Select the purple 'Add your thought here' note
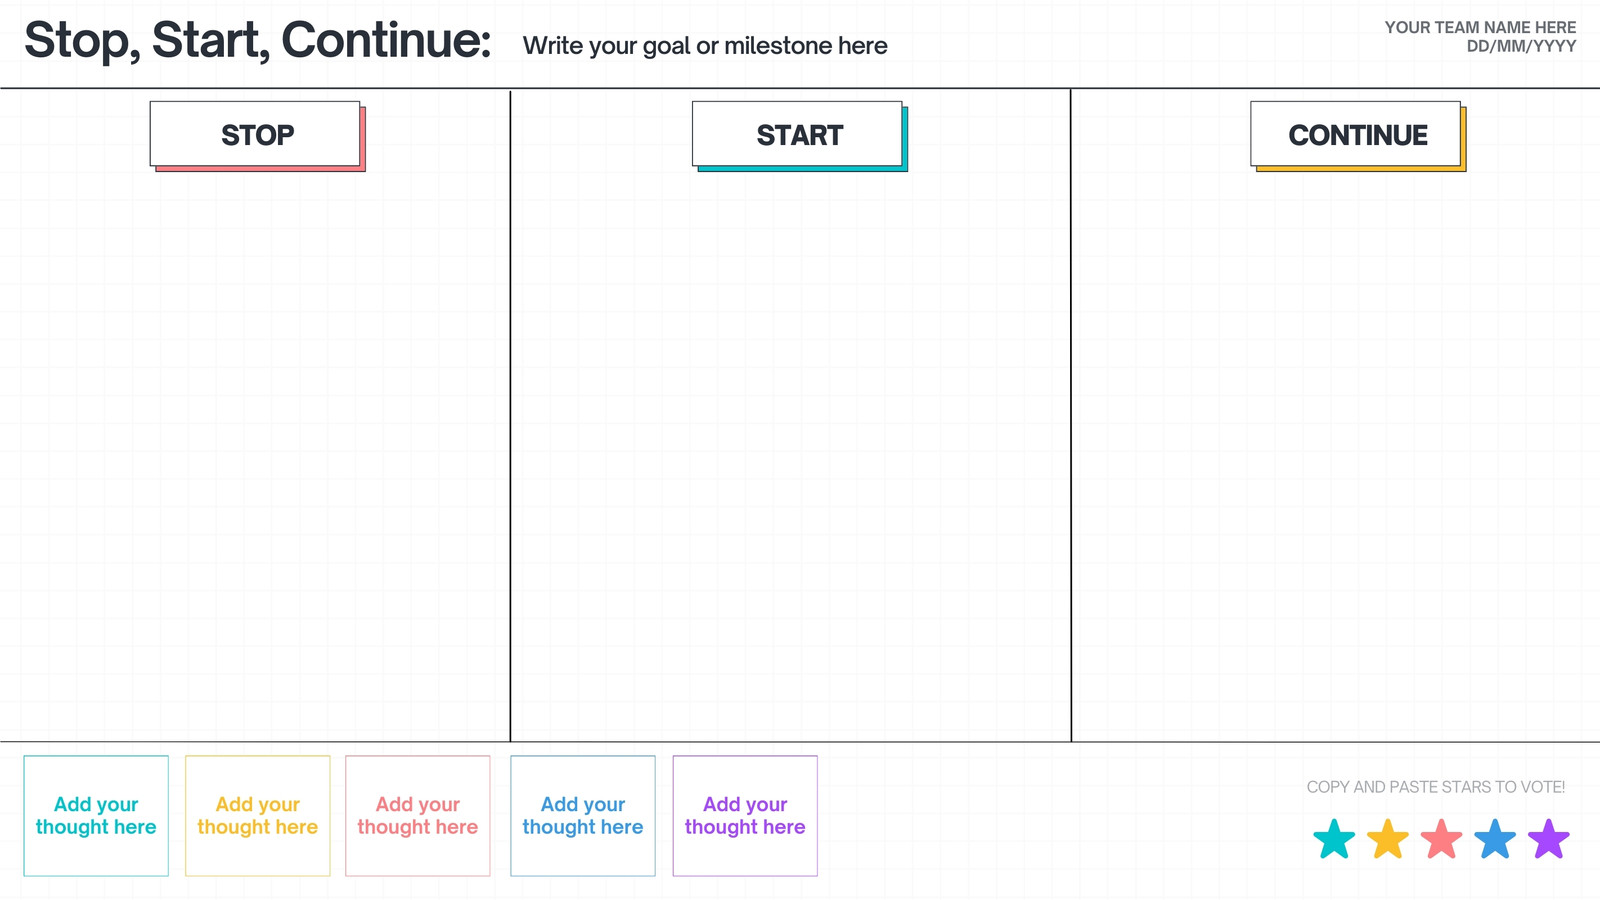1600x900 pixels. tap(745, 816)
